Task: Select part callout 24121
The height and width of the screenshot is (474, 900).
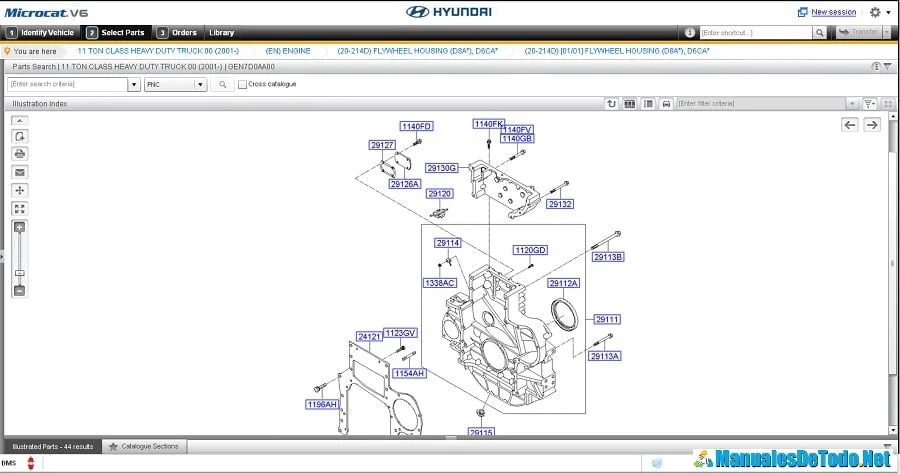Action: [369, 337]
